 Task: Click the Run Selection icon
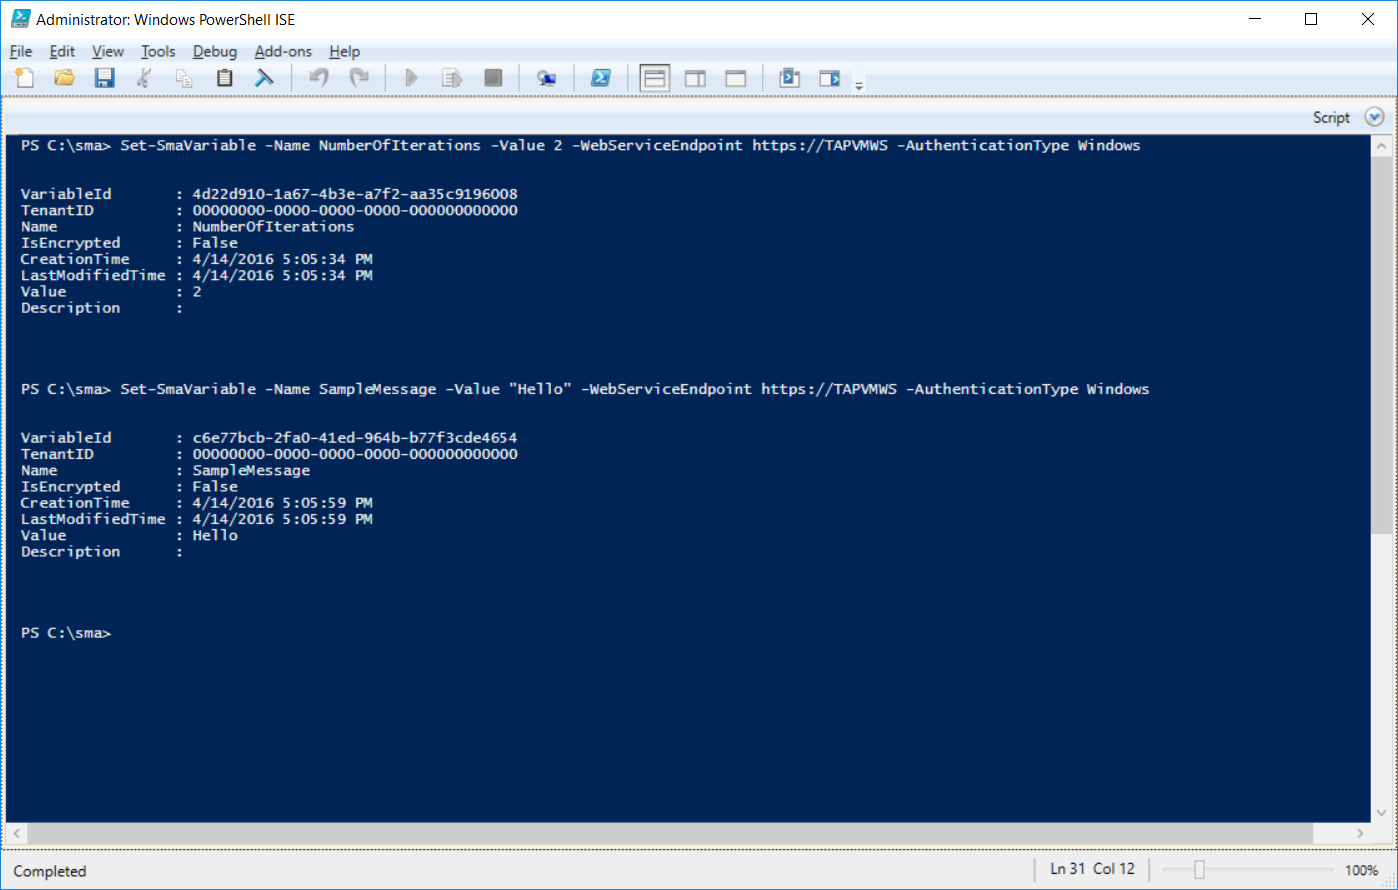pos(451,77)
